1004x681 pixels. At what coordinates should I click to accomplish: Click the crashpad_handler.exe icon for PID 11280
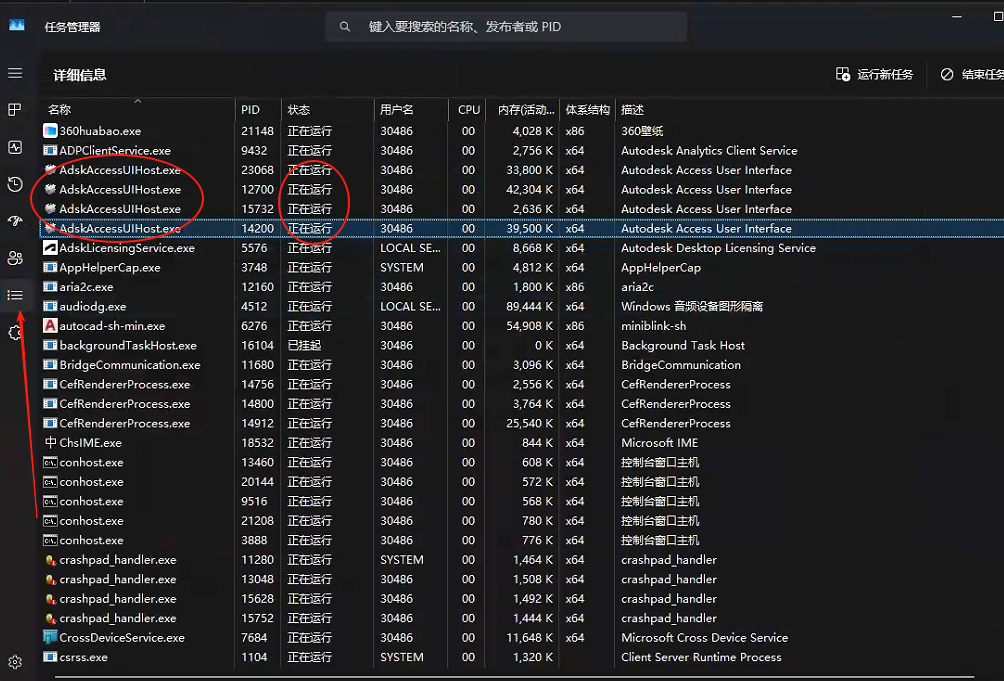coord(51,560)
